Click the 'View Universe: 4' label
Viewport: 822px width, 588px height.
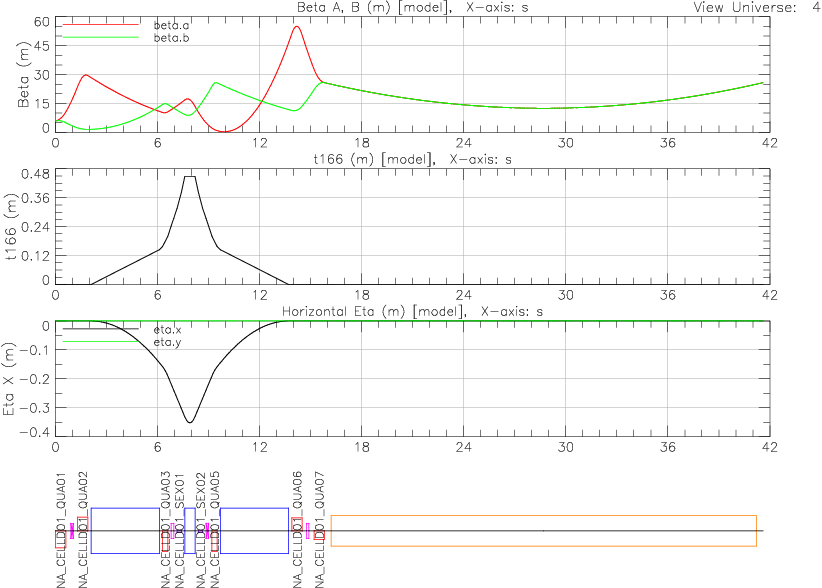coord(756,7)
